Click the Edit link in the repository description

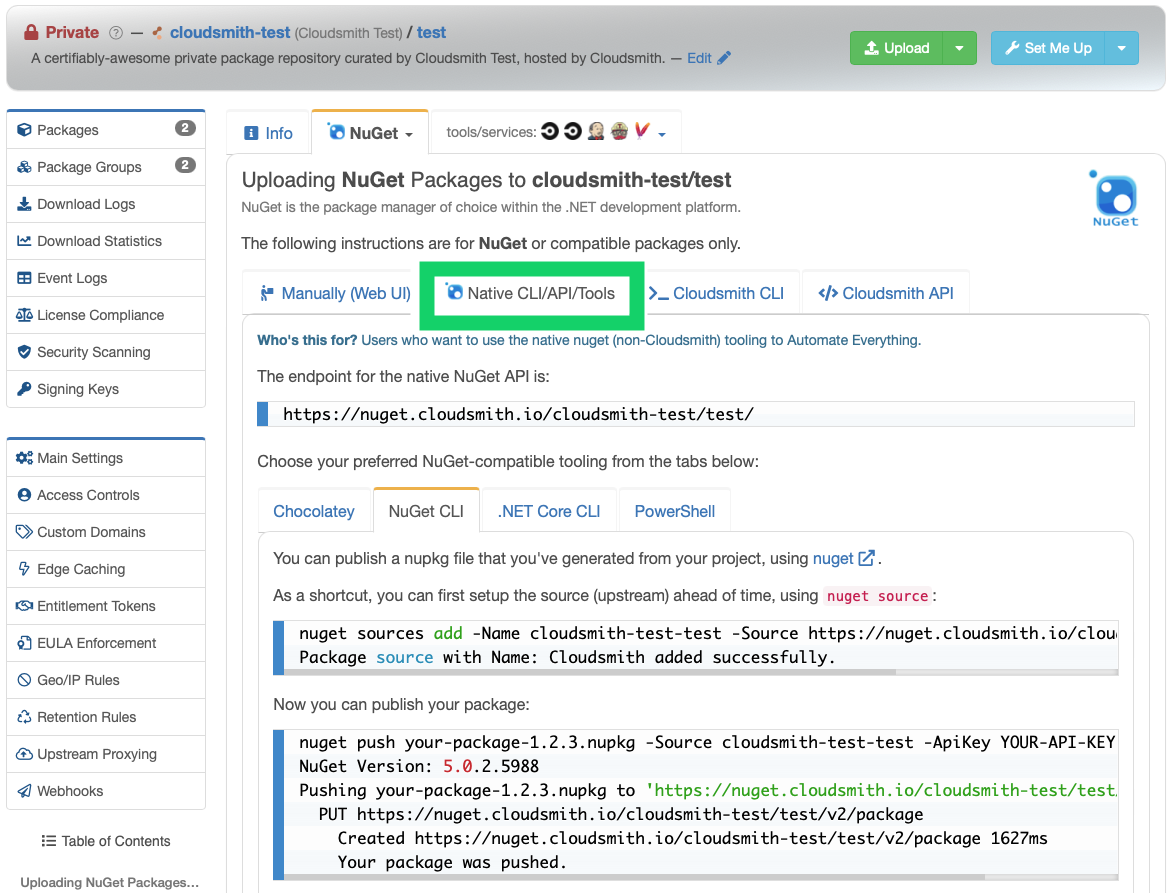click(x=700, y=57)
